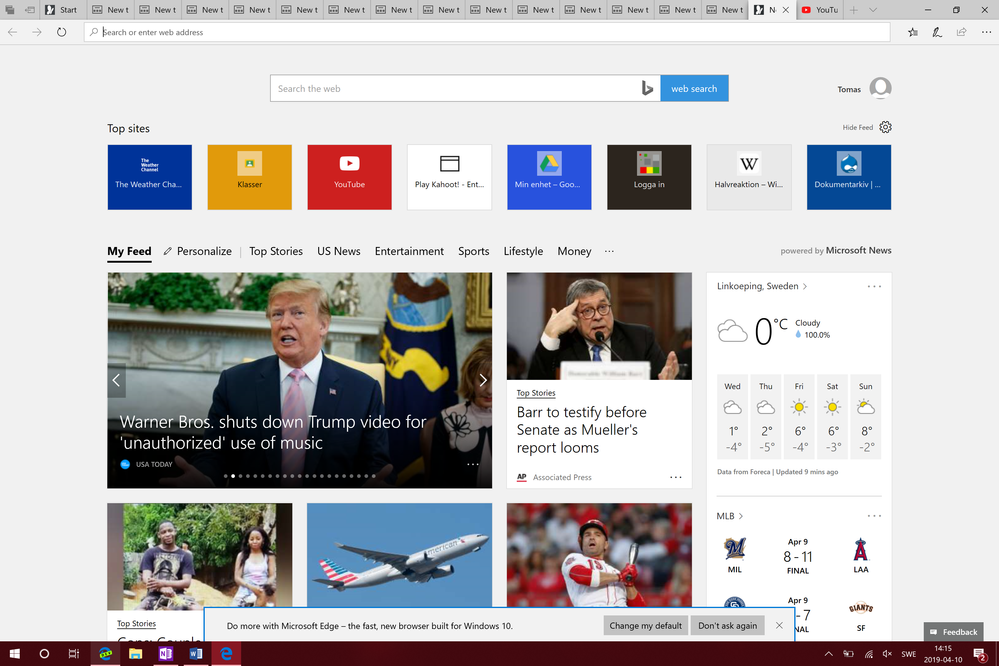Click the web search button
999x666 pixels.
coord(694,89)
